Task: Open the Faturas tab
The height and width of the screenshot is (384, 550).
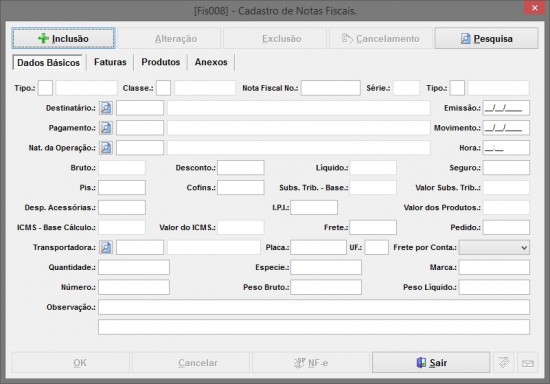Action: (110, 62)
